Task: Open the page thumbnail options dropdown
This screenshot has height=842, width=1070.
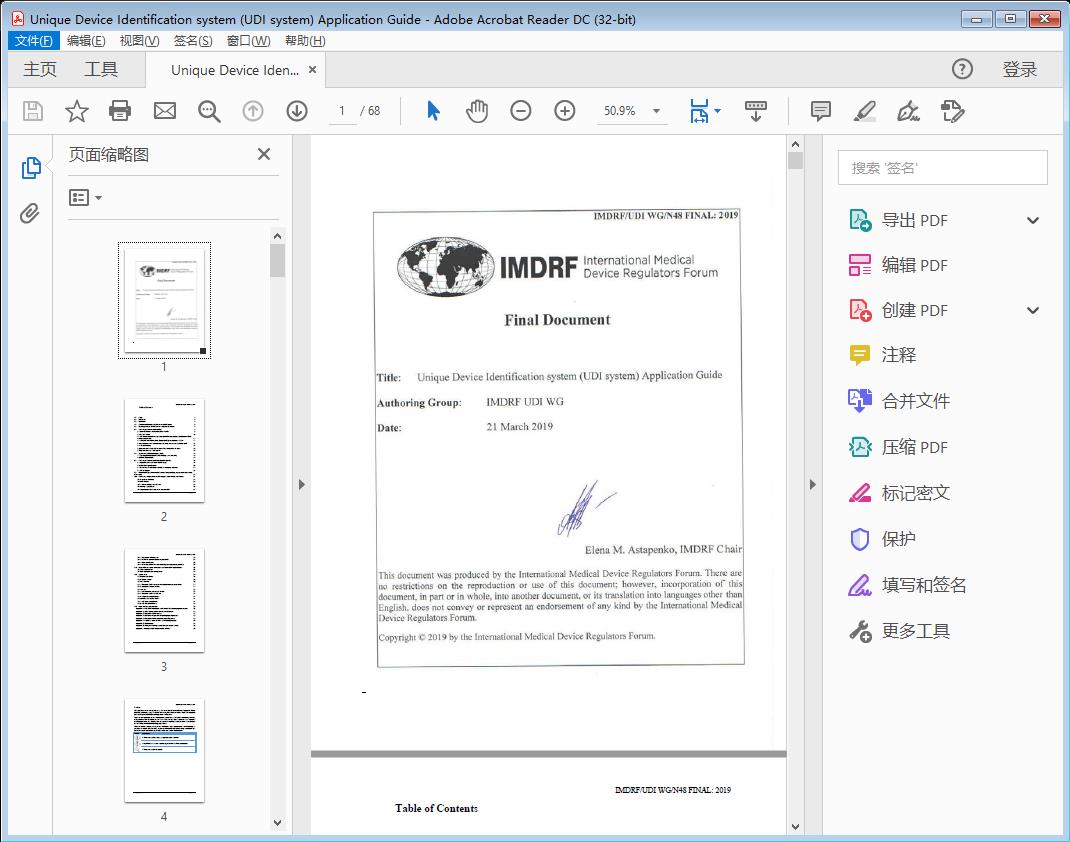Action: pos(85,197)
